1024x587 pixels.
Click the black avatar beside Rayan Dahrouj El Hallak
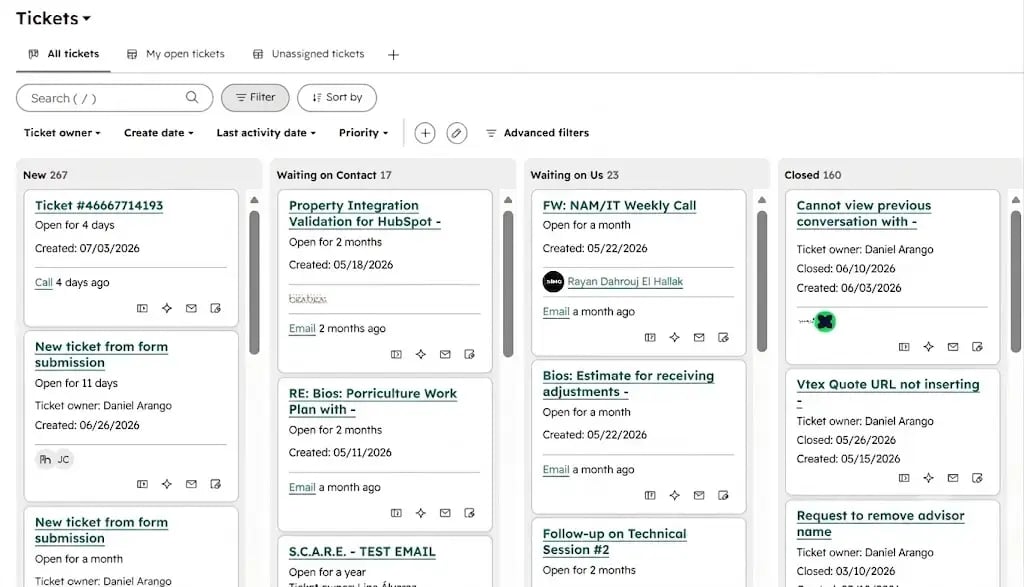click(x=553, y=281)
